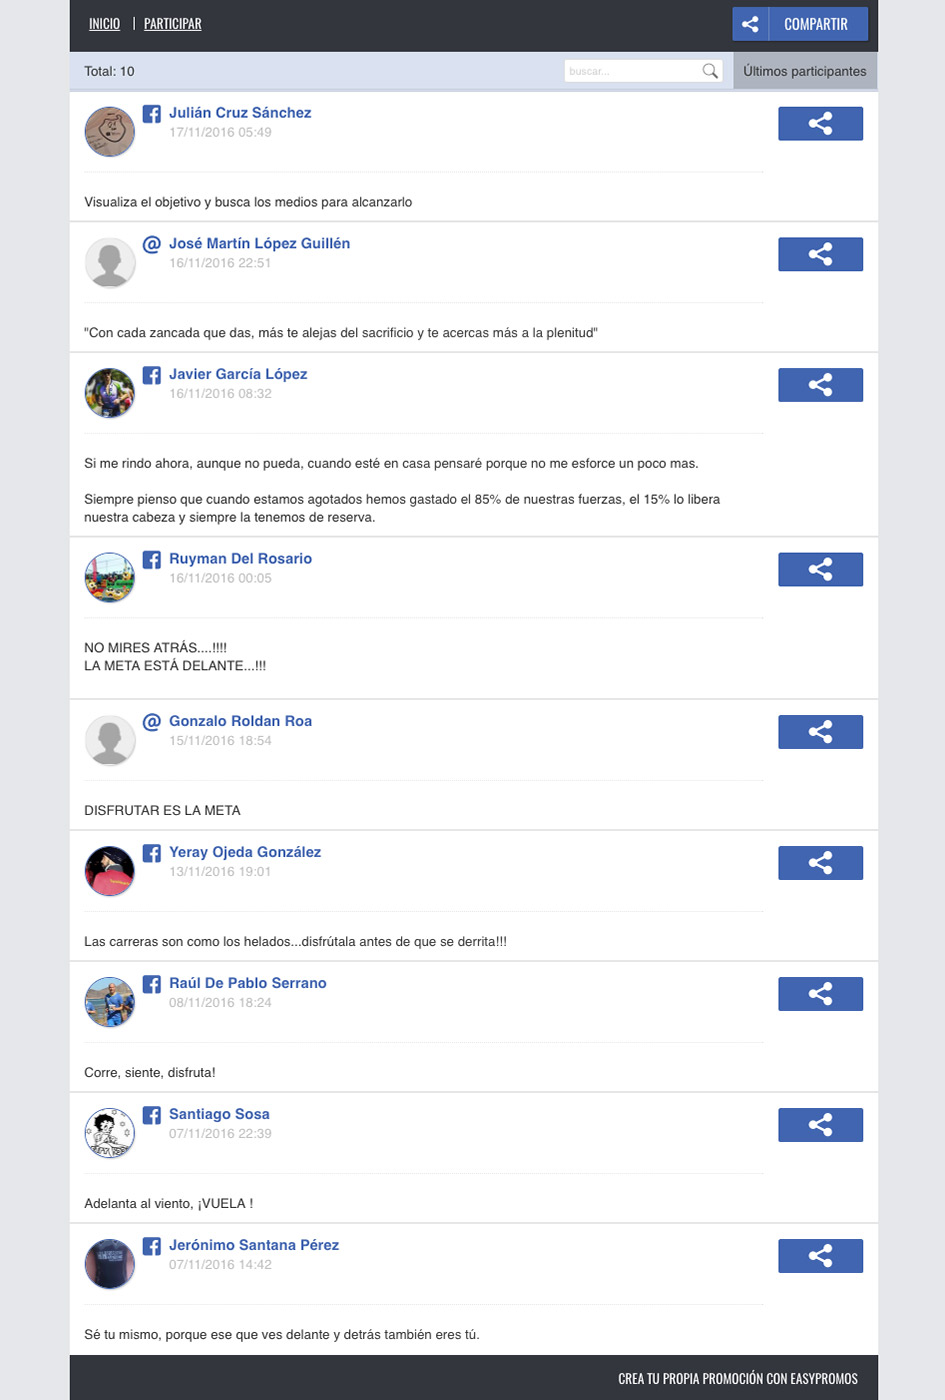The image size is (945, 1400).
Task: Share Javier García López's entry
Action: [820, 385]
